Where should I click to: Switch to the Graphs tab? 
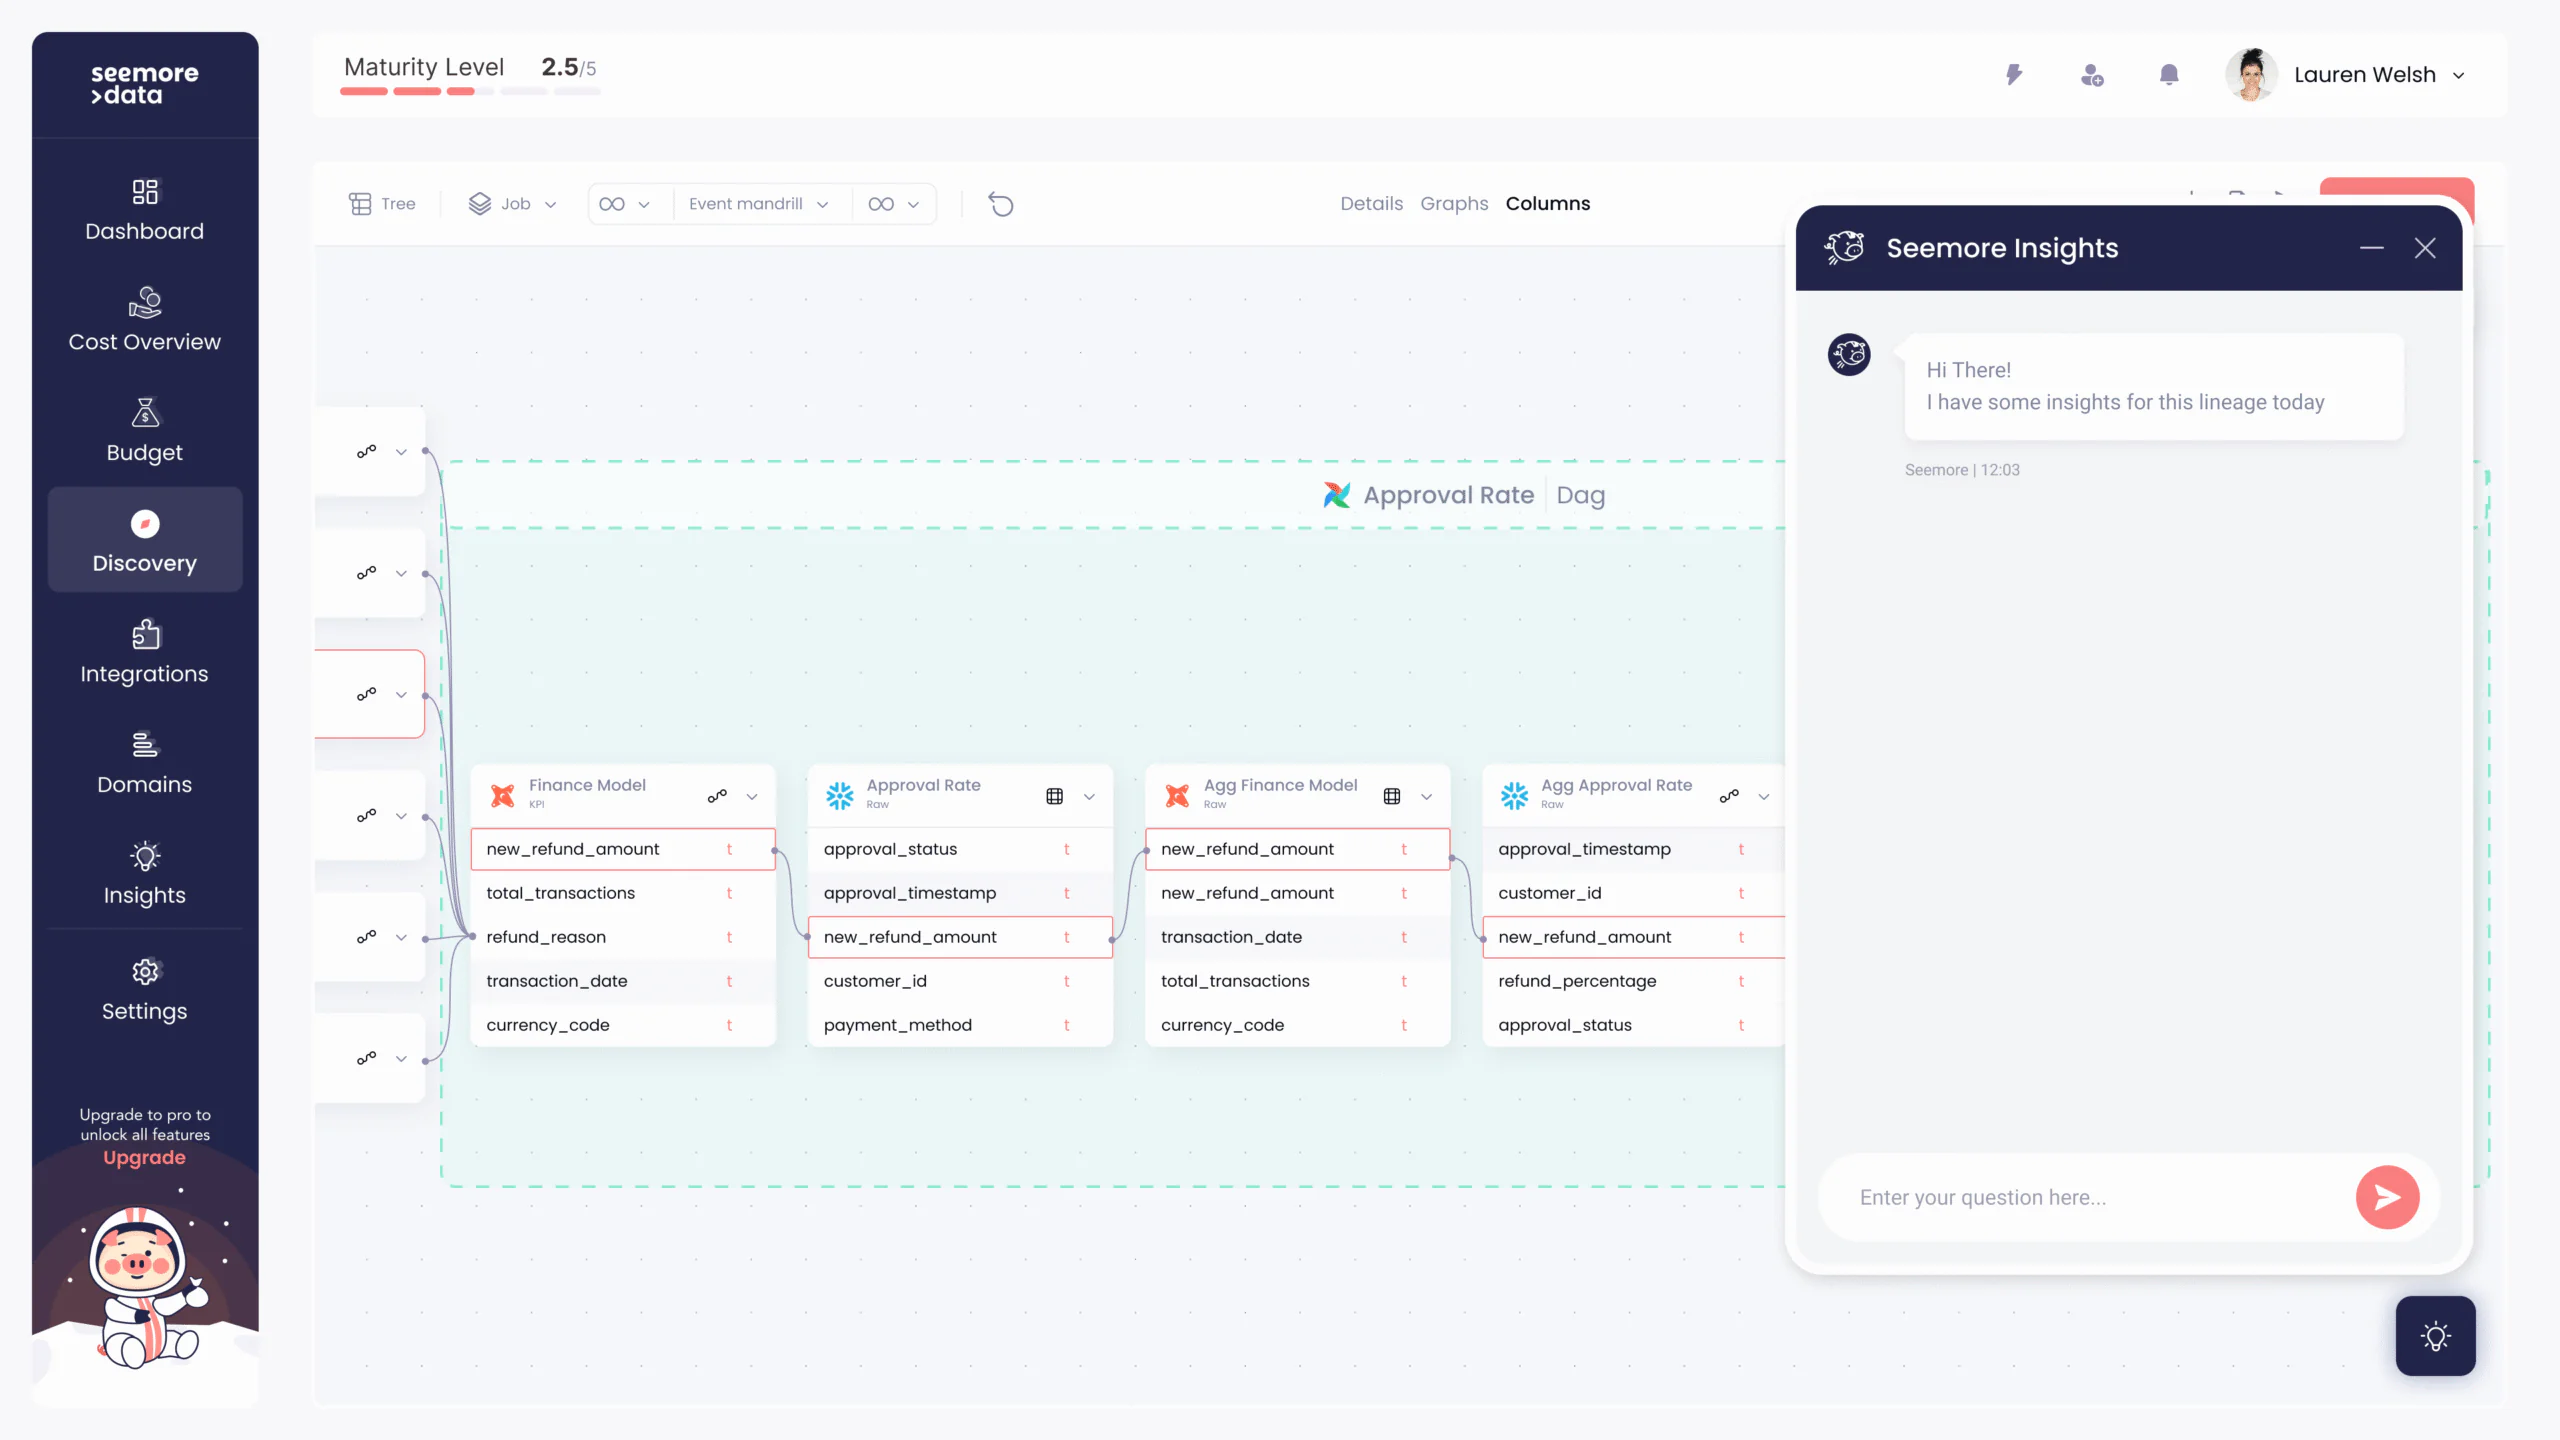coord(1454,204)
